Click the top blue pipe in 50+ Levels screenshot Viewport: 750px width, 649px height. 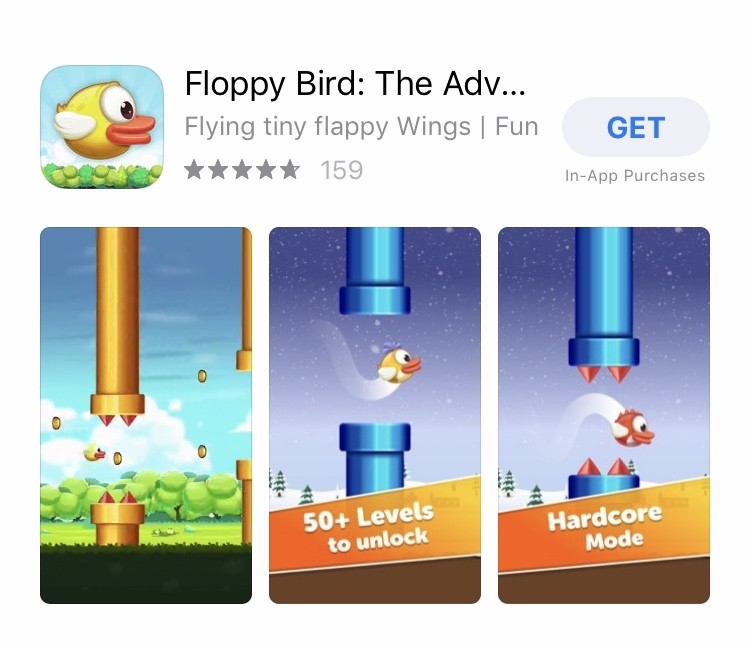375,271
